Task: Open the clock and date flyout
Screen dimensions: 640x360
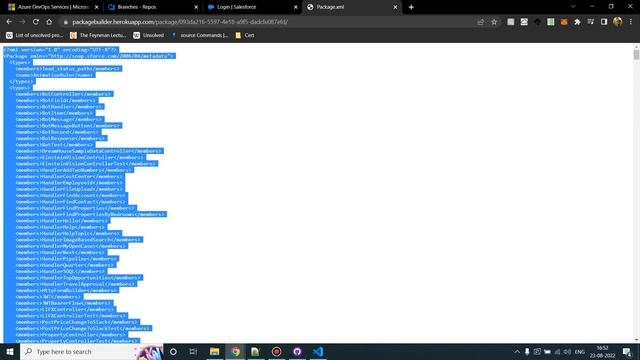Action: (x=602, y=352)
